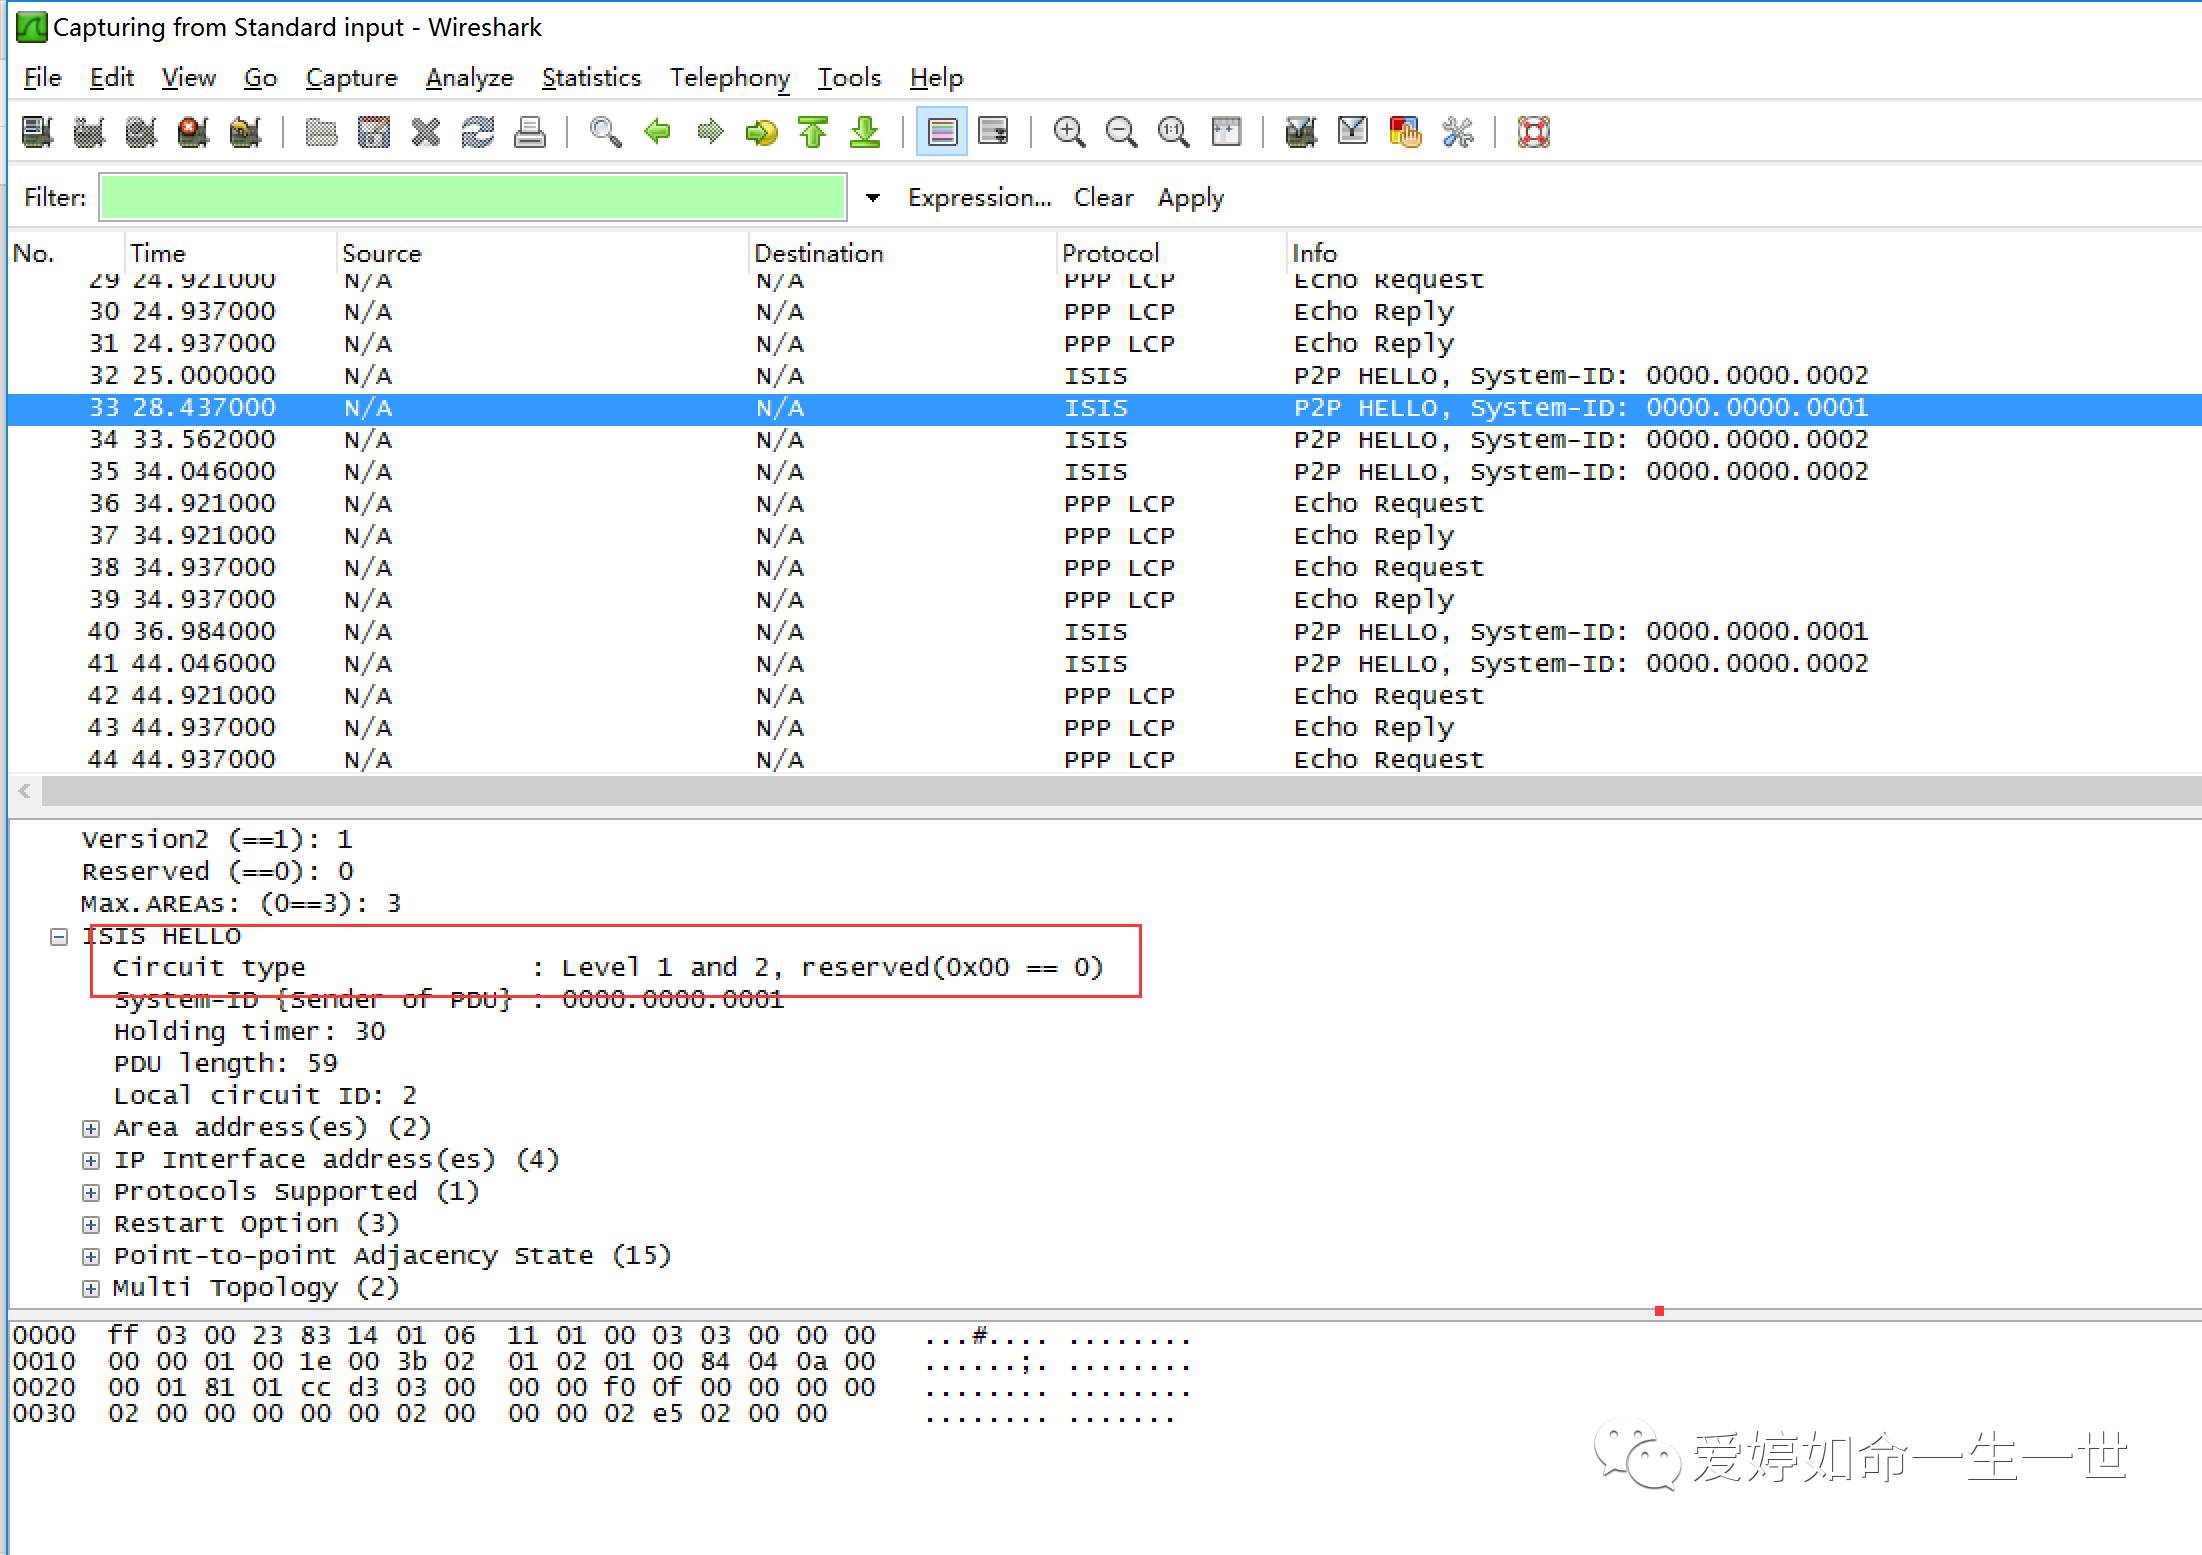The image size is (2202, 1555).
Task: Open the coloring rules editor icon
Action: (x=1405, y=132)
